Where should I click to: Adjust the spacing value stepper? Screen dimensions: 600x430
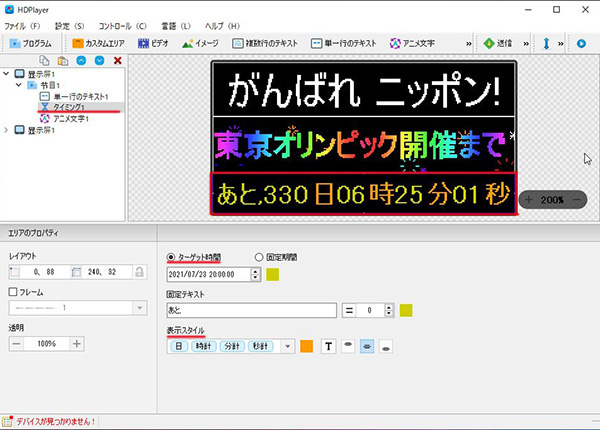click(x=389, y=310)
